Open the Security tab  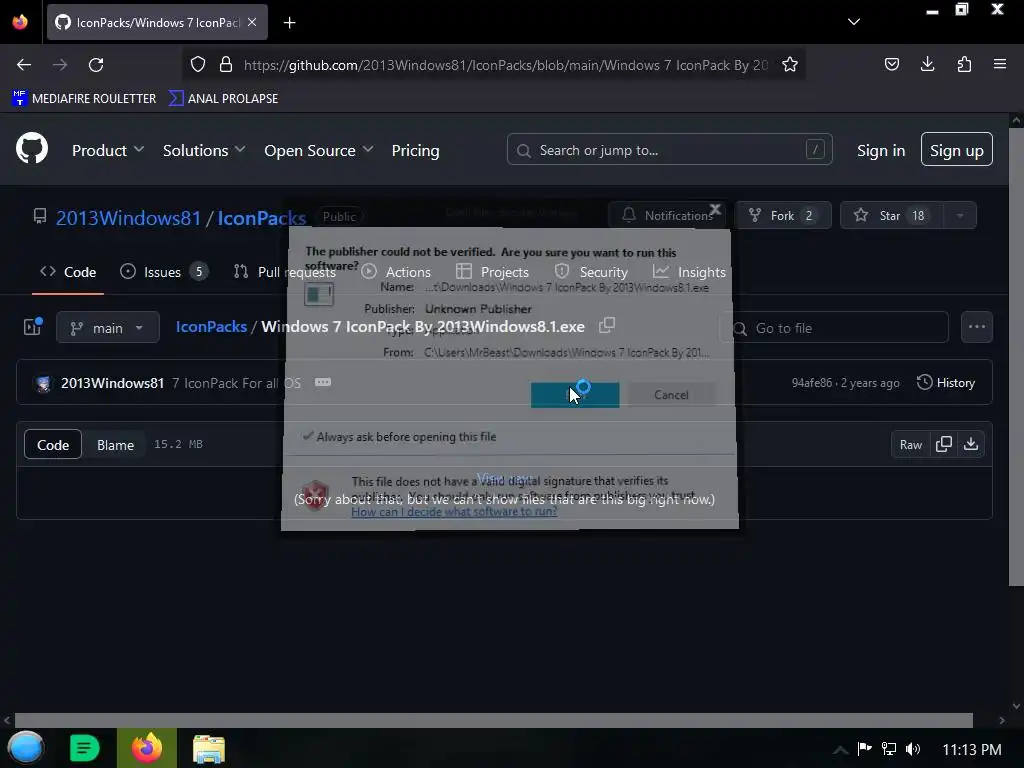(x=591, y=272)
